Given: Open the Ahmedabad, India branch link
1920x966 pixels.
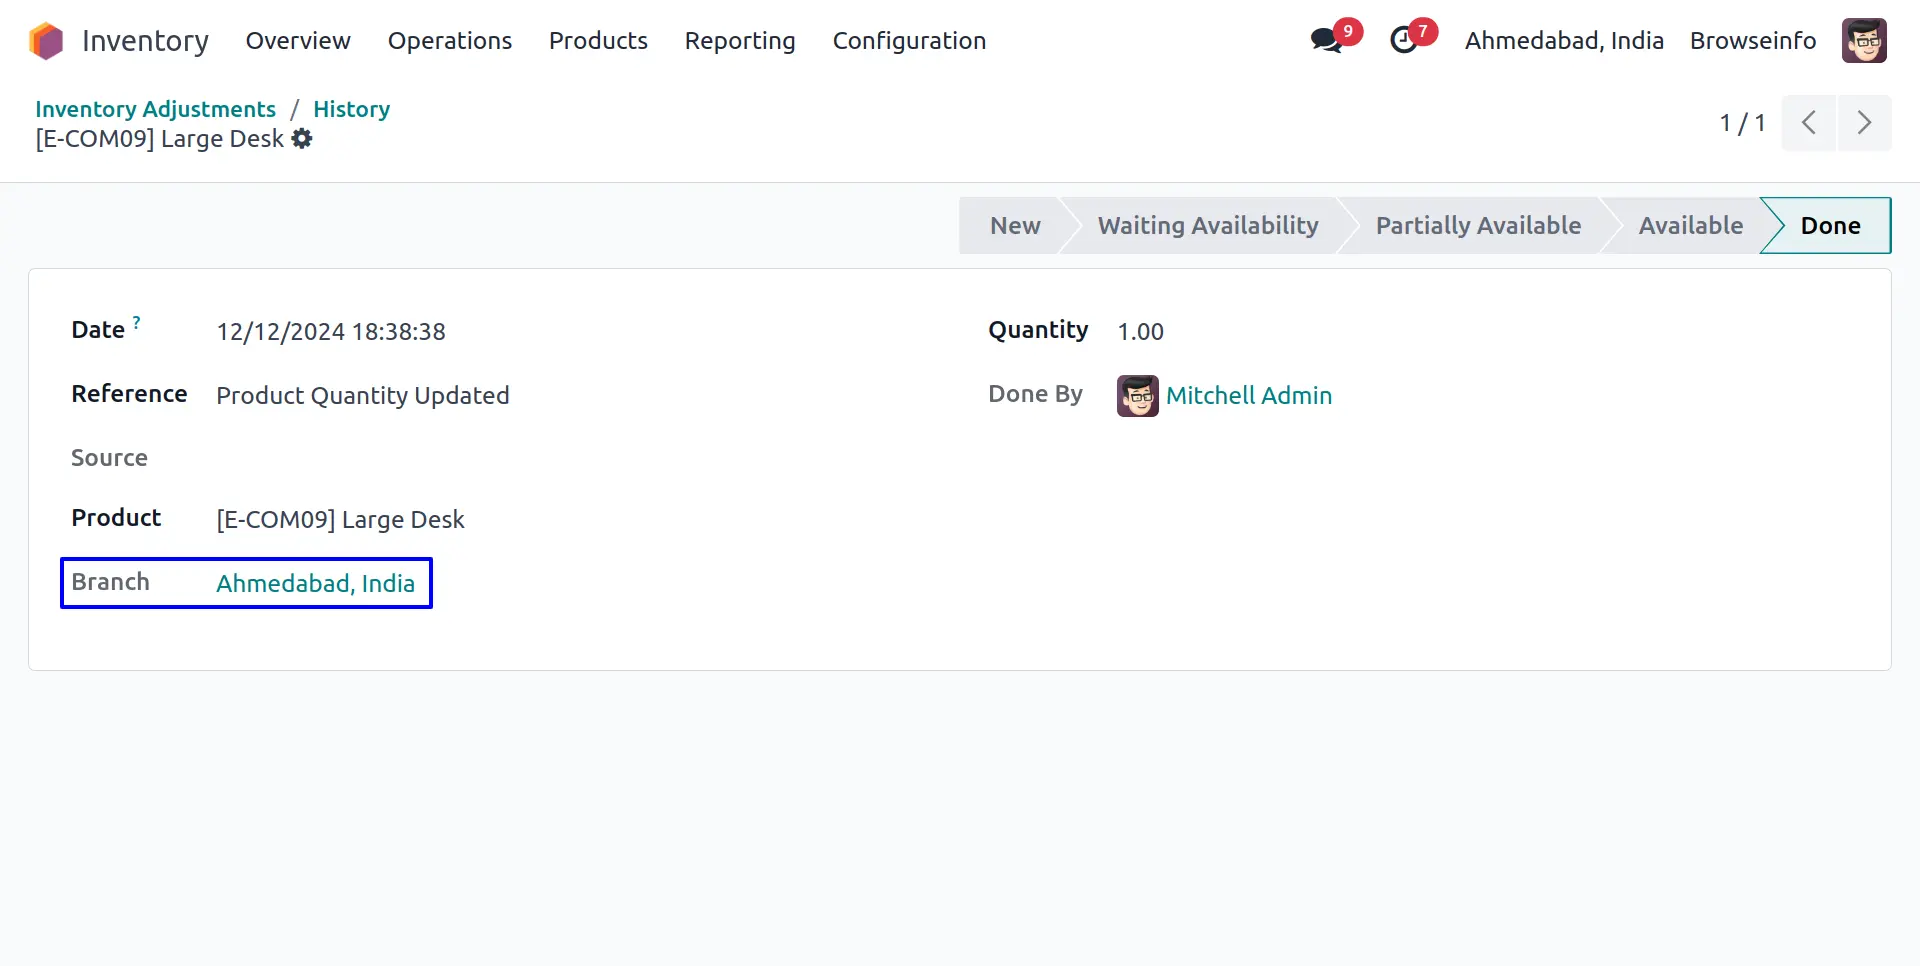Looking at the screenshot, I should [315, 583].
